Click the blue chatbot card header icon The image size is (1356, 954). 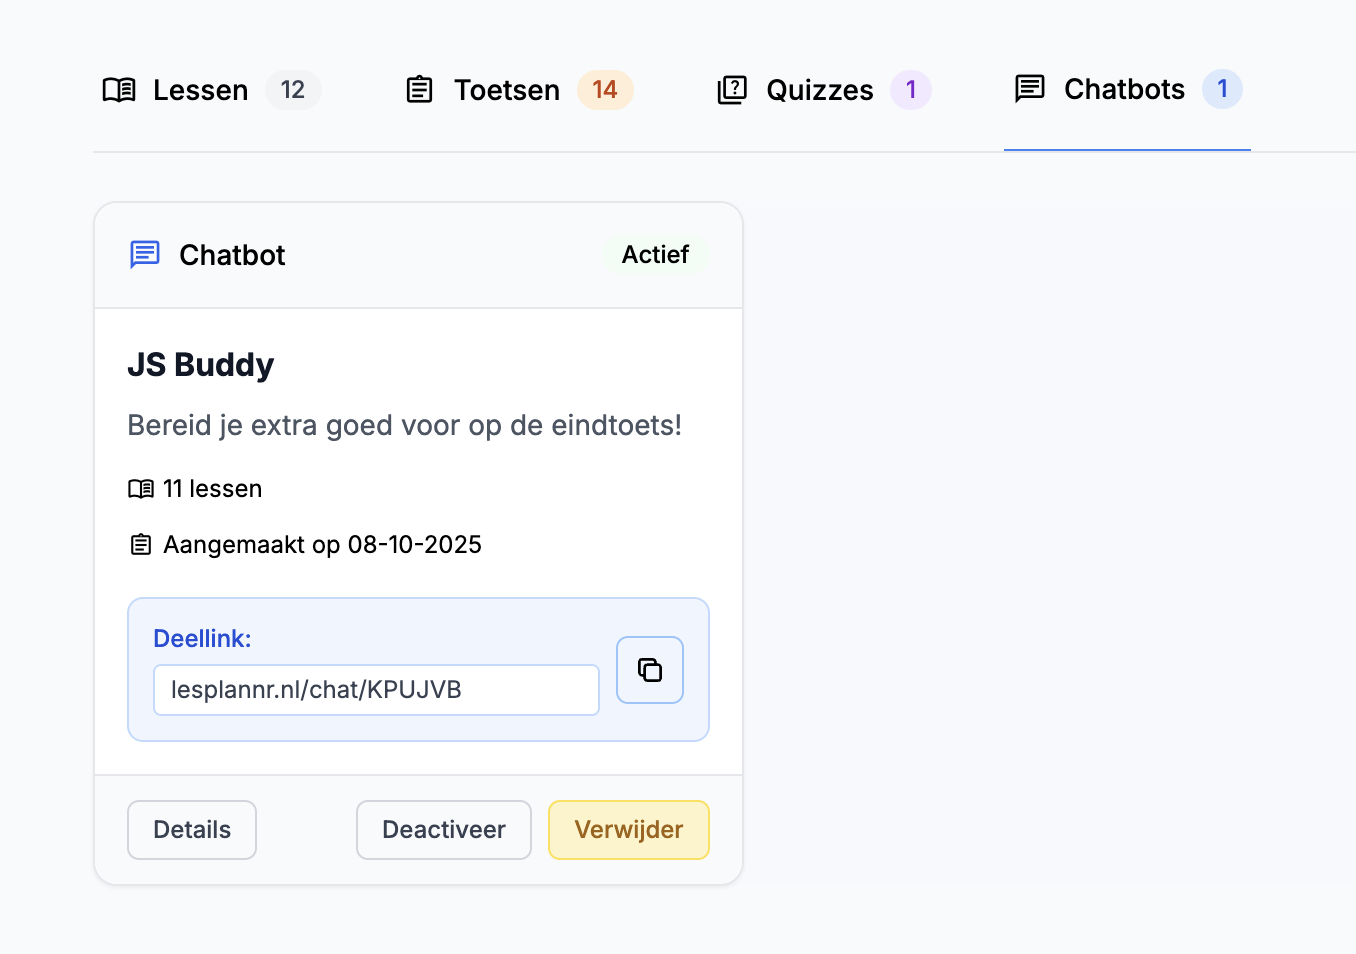click(145, 255)
